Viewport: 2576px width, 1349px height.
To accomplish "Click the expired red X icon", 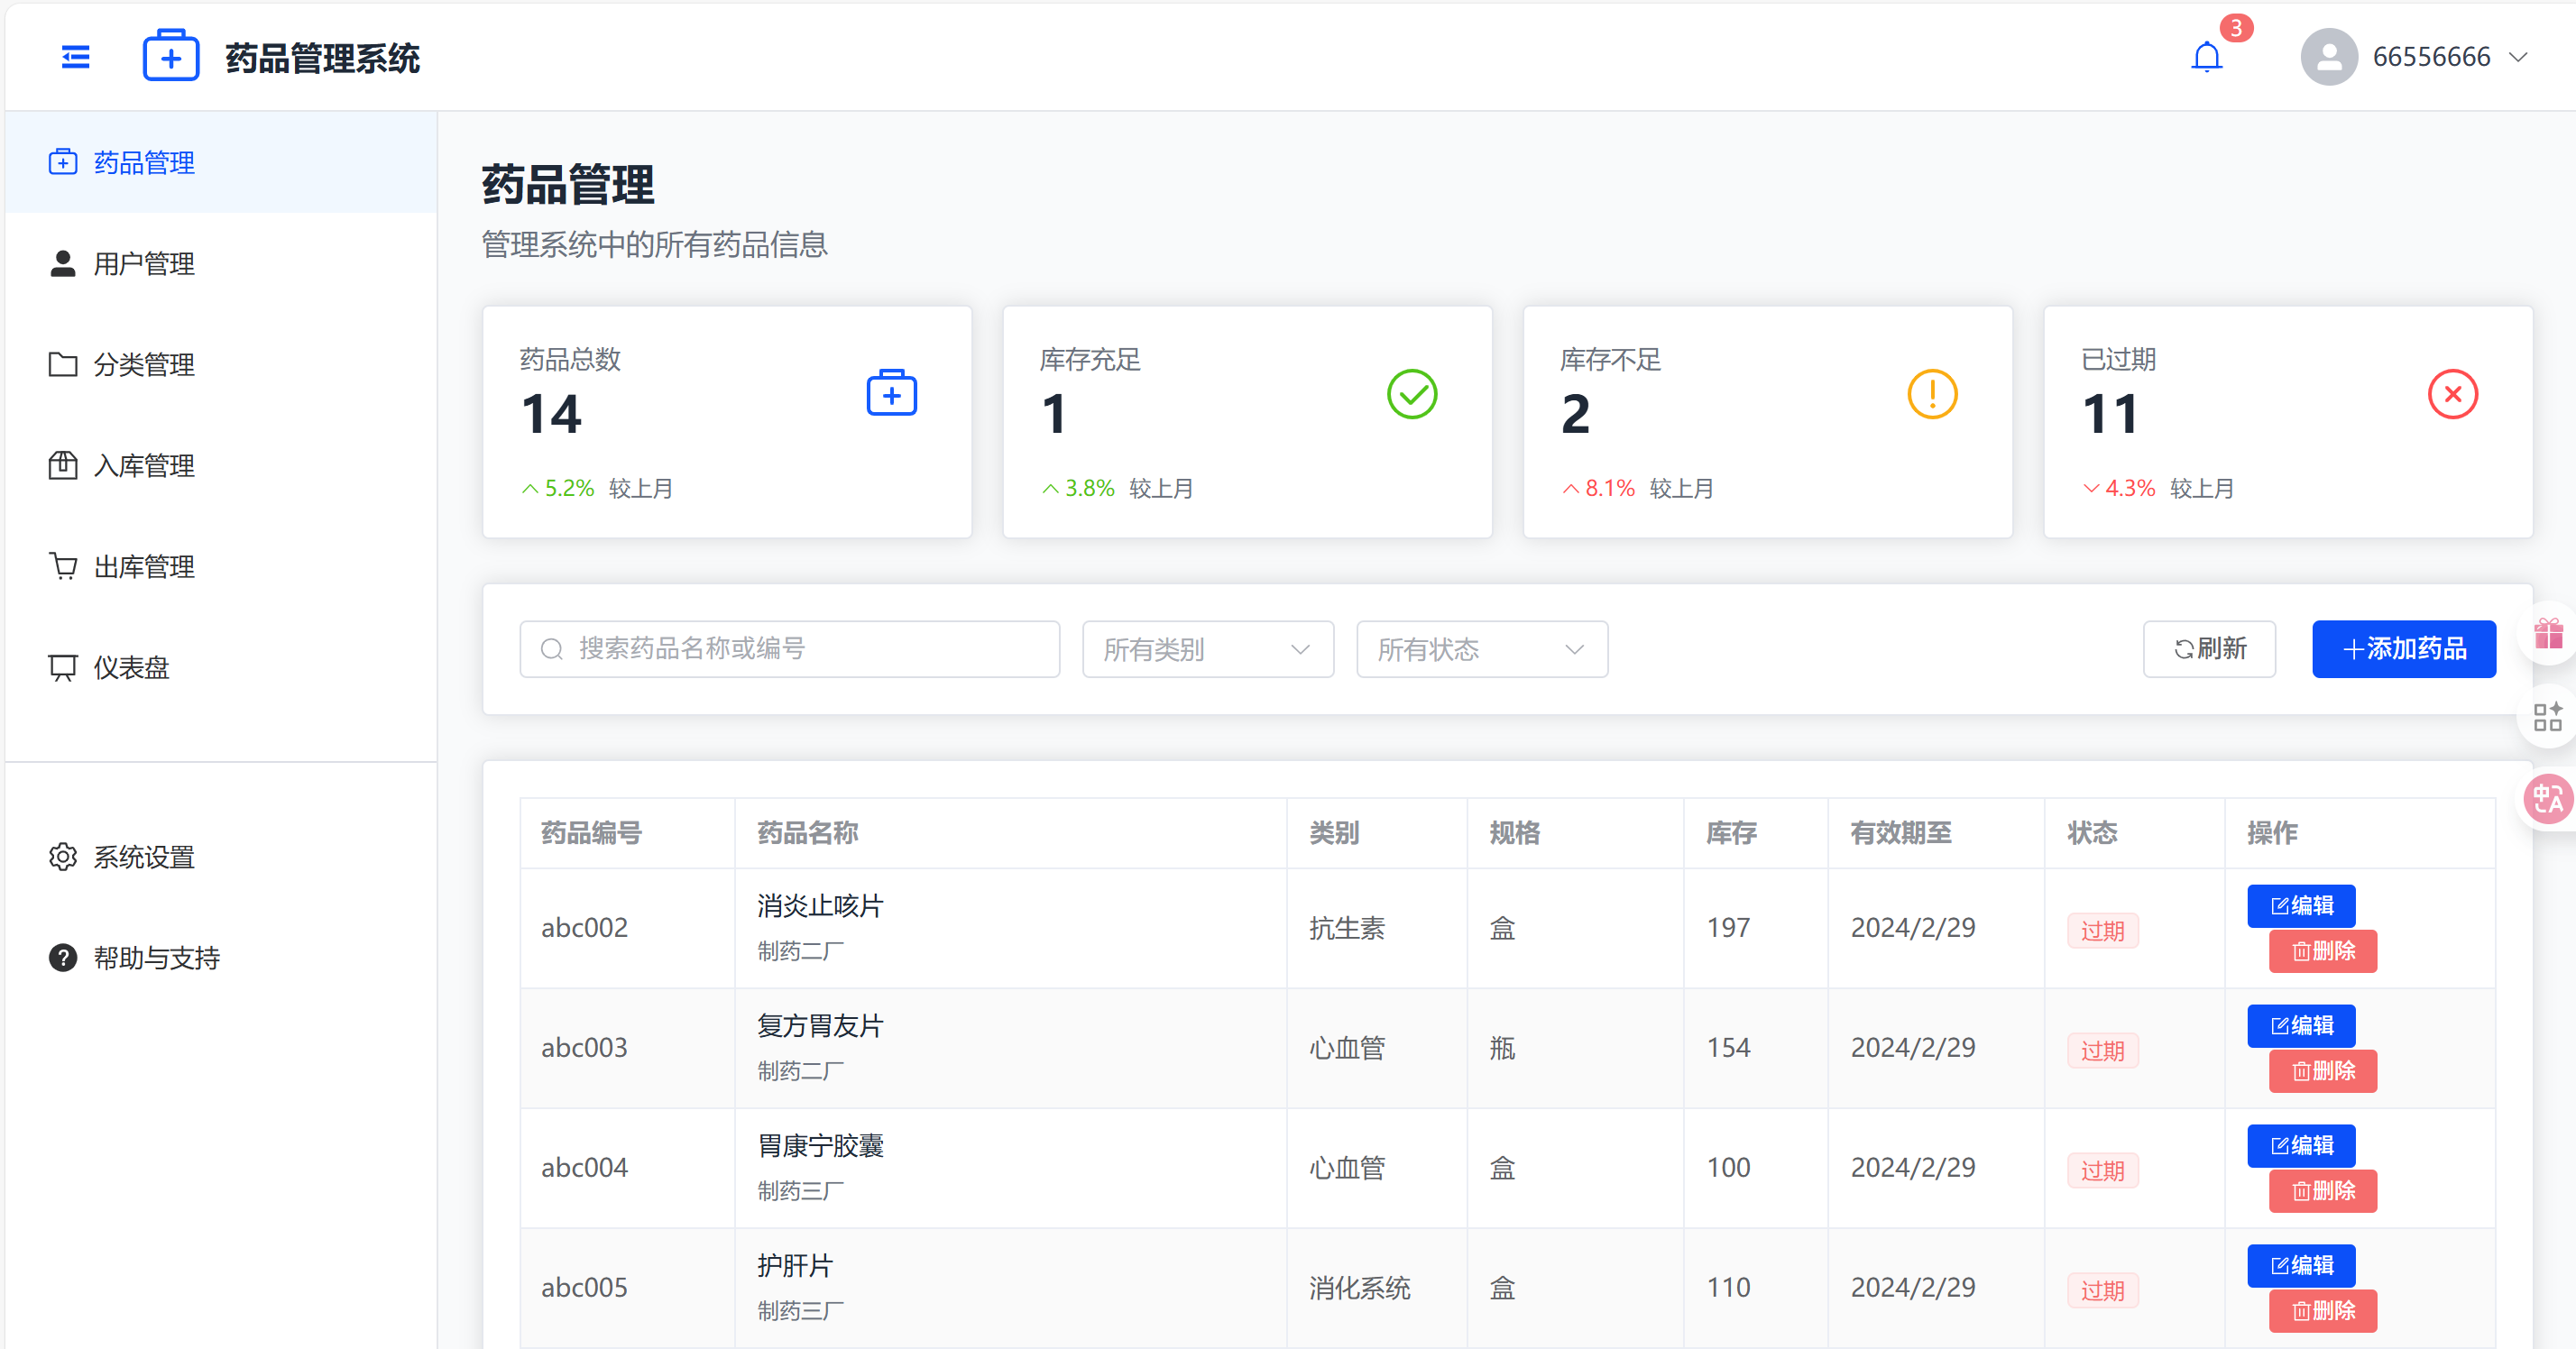I will click(x=2452, y=394).
